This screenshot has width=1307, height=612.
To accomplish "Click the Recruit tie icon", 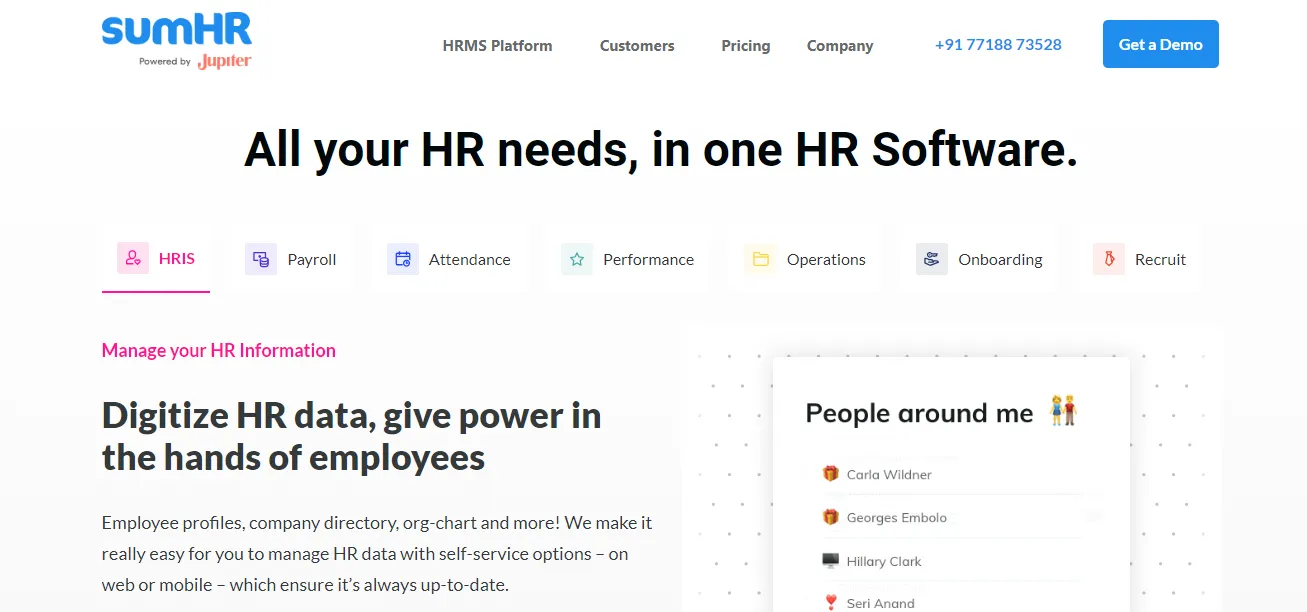I will click(1109, 259).
